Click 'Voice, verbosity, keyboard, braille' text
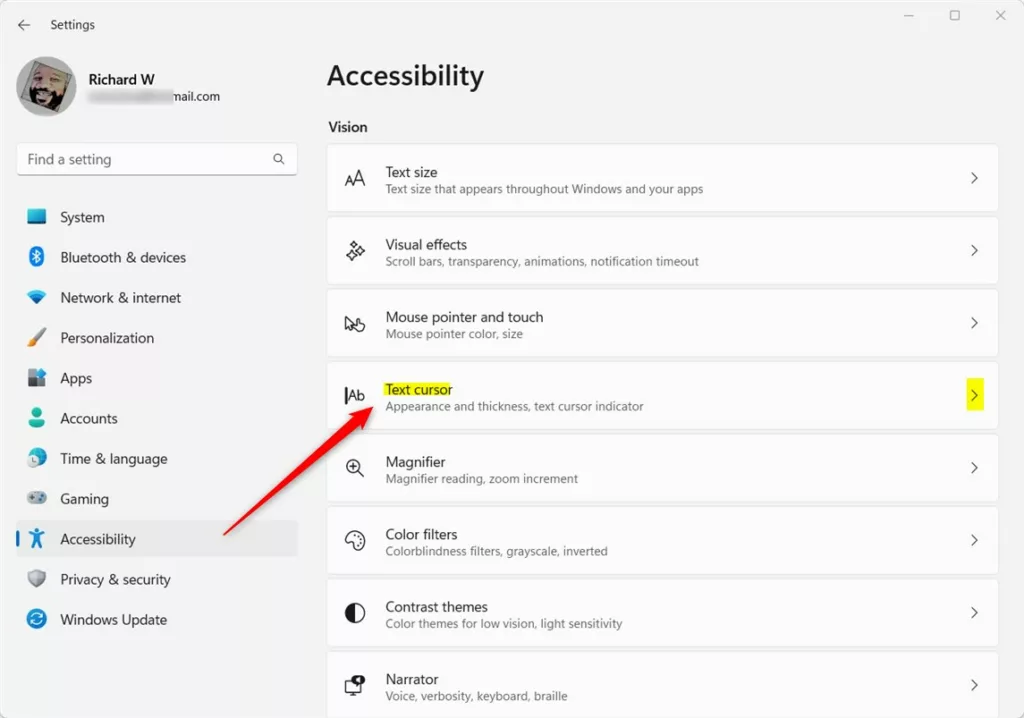Image resolution: width=1024 pixels, height=718 pixels. pos(476,696)
